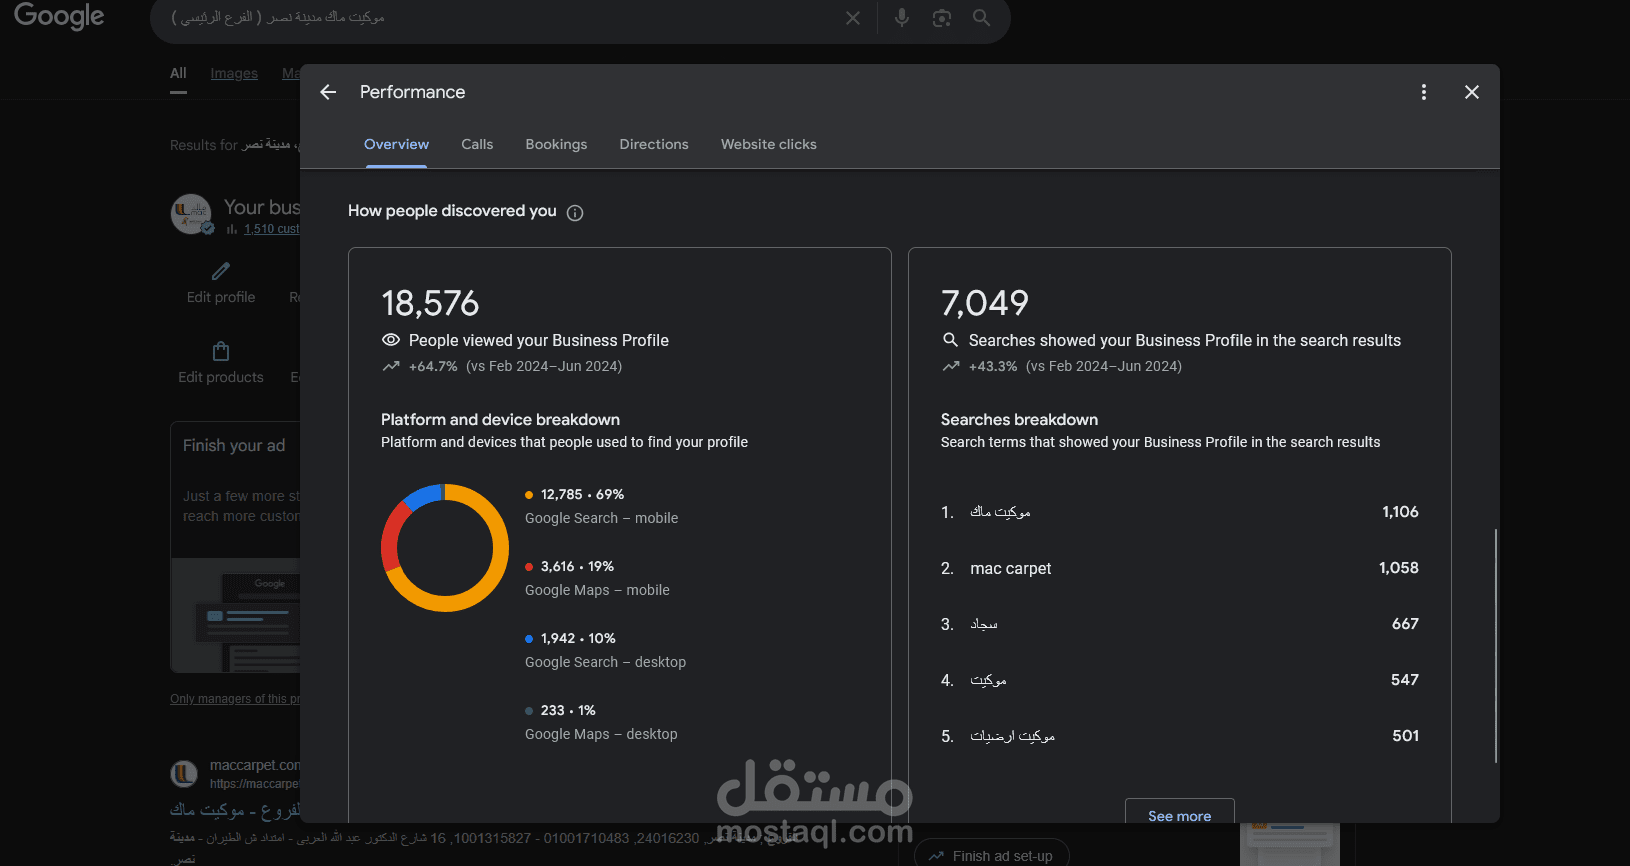The image size is (1630, 866).
Task: Clear the Google search box text
Action: [853, 18]
